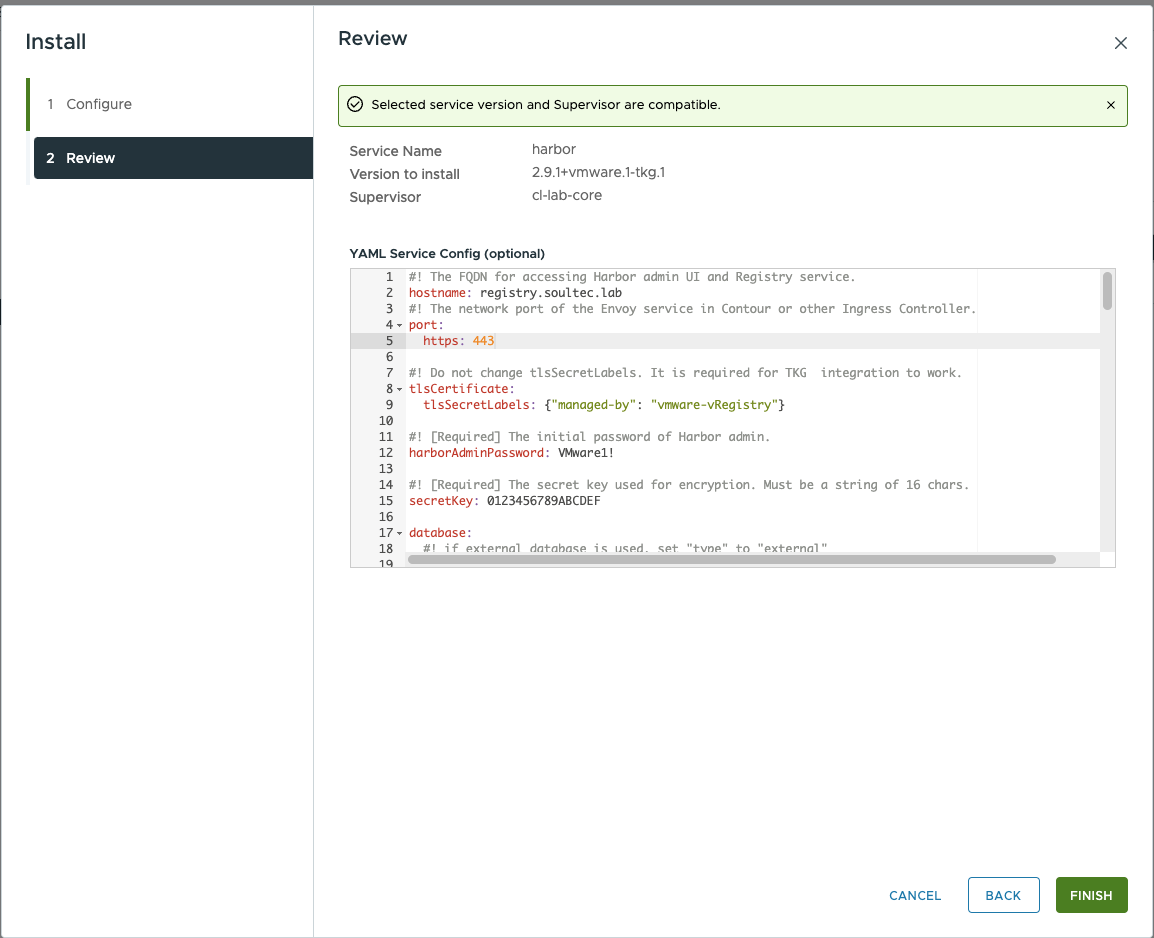Click the initial password comment on line 11
The image size is (1154, 938).
tap(589, 437)
